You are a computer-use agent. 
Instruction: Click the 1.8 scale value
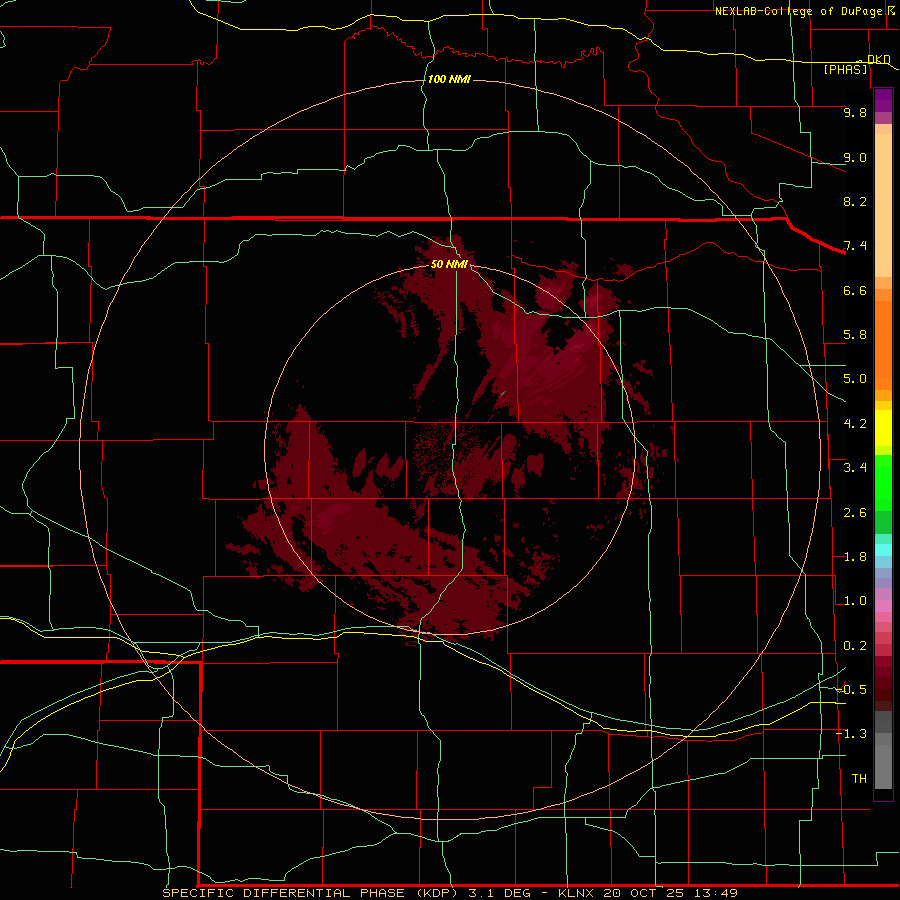pyautogui.click(x=855, y=557)
